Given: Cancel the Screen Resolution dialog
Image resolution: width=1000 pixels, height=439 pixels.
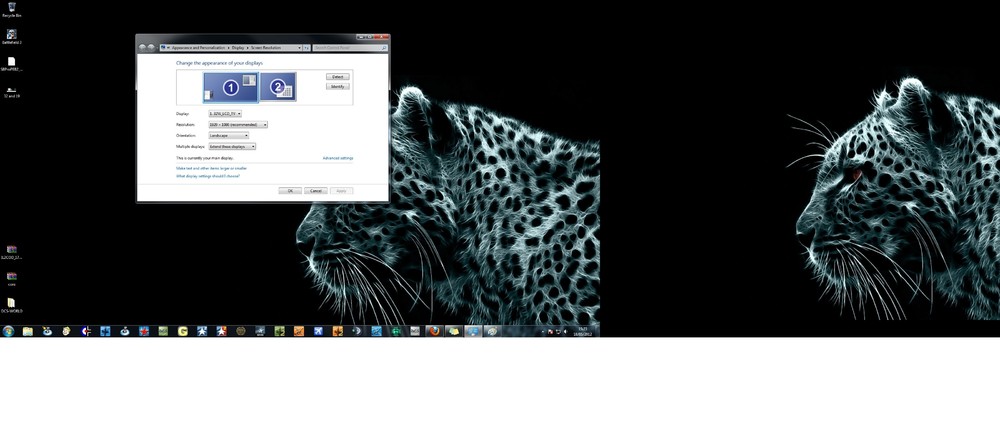Looking at the screenshot, I should click(x=316, y=191).
